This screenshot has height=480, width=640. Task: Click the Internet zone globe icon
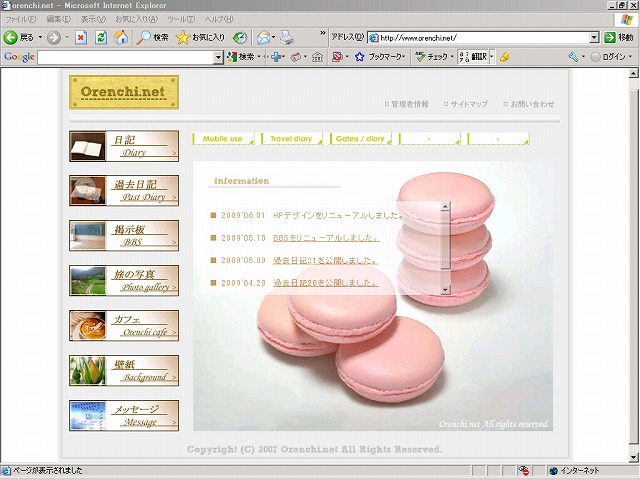point(553,471)
